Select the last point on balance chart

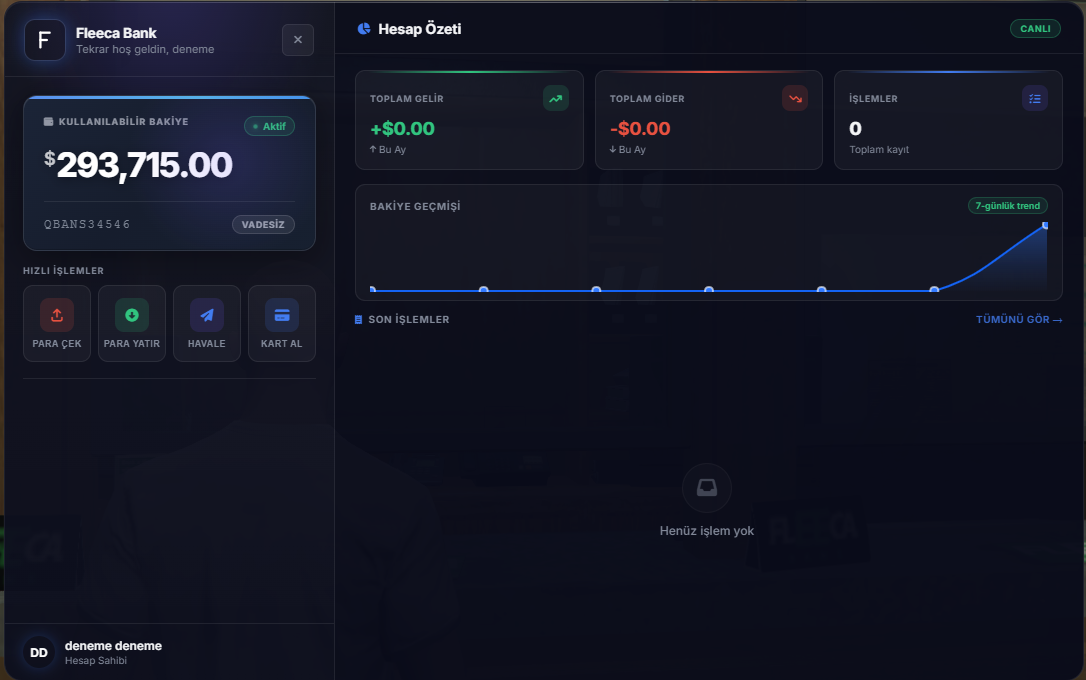click(x=1045, y=225)
